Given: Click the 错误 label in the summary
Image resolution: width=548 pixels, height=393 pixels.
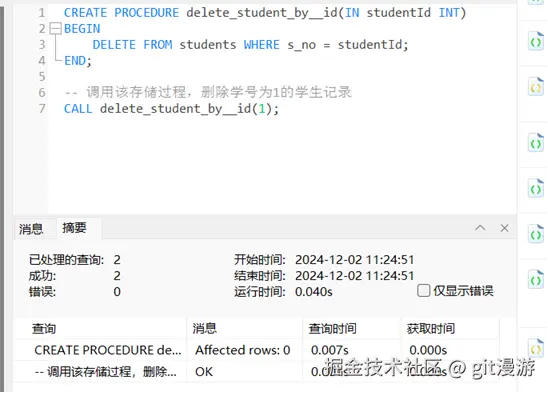Looking at the screenshot, I should pyautogui.click(x=42, y=292).
